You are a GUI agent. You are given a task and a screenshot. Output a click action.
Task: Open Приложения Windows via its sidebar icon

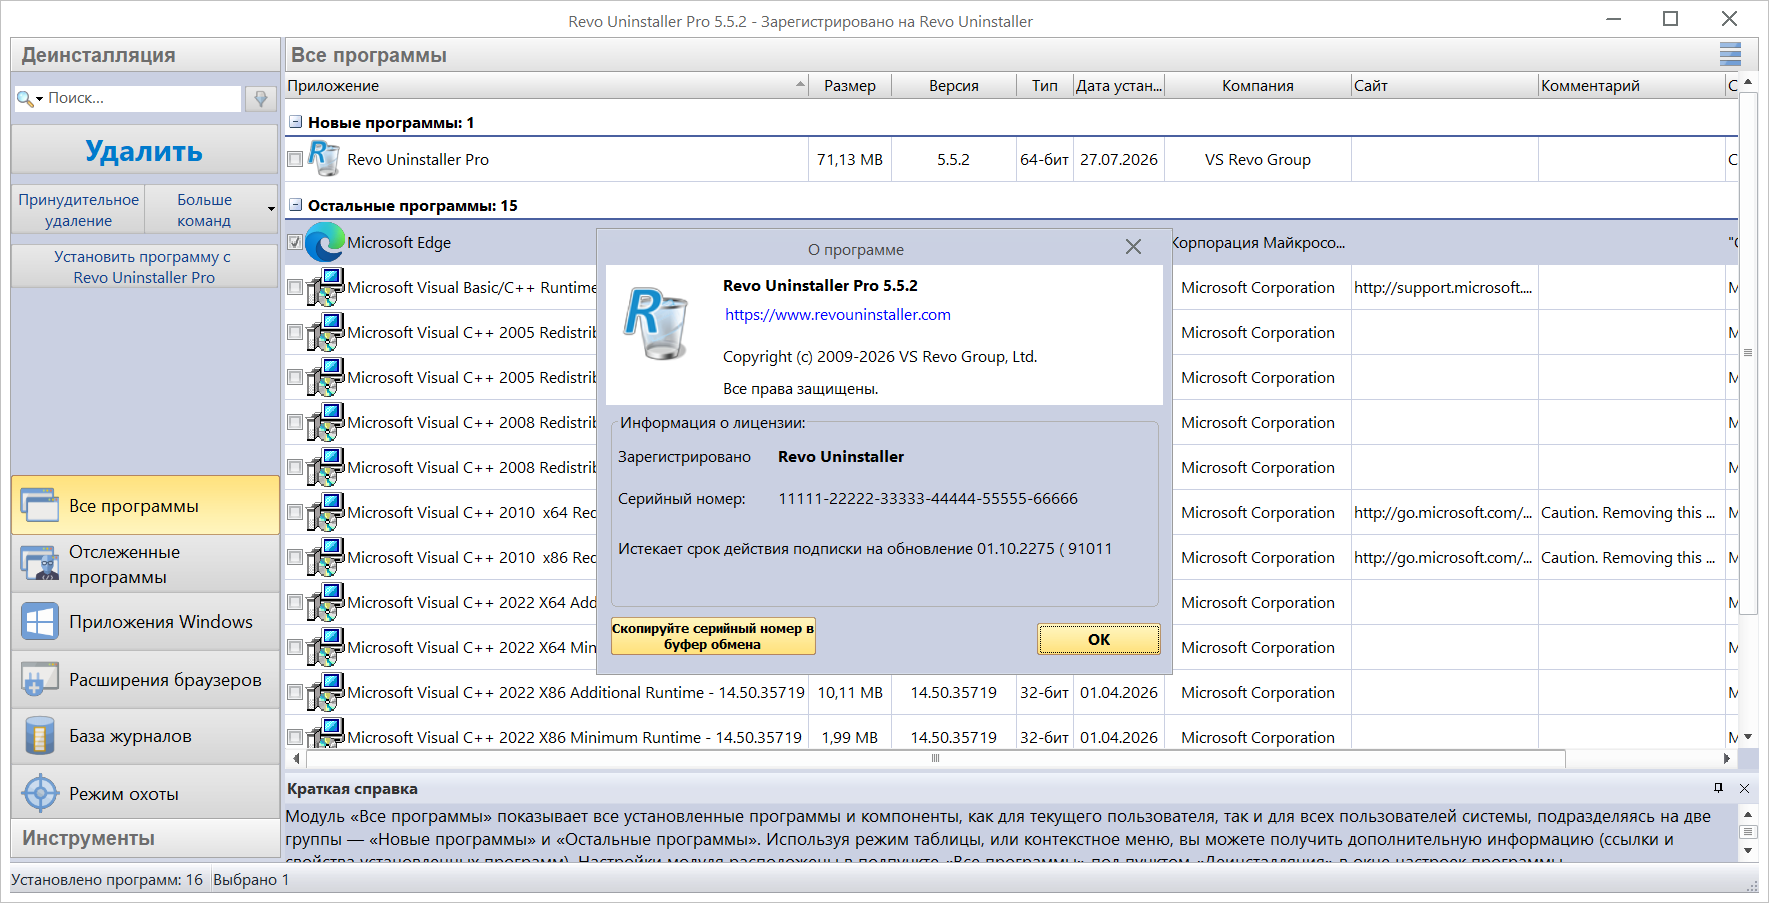(x=40, y=622)
